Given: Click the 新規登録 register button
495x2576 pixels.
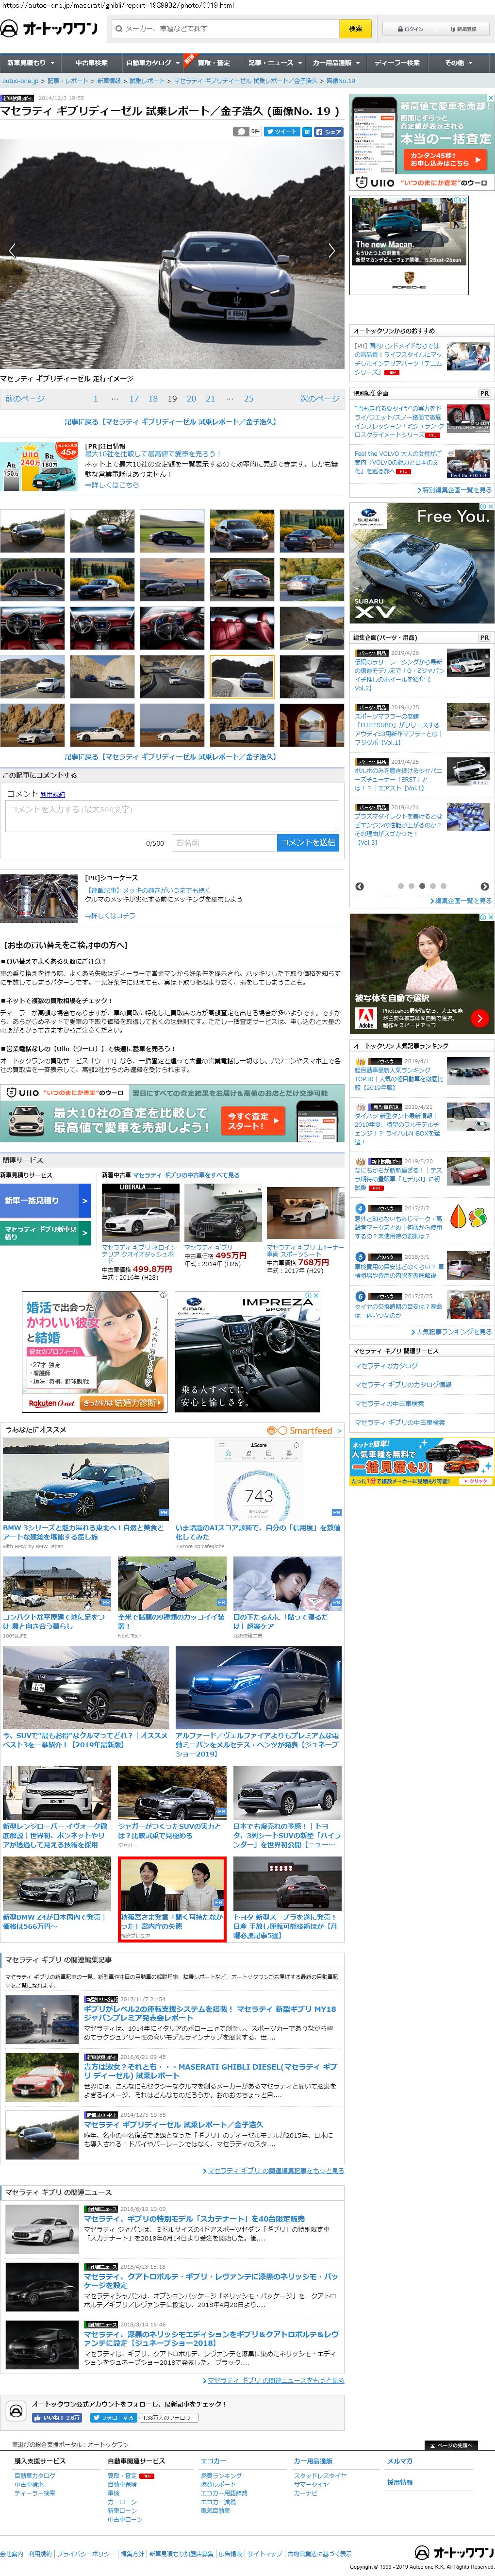Looking at the screenshot, I should (x=464, y=29).
